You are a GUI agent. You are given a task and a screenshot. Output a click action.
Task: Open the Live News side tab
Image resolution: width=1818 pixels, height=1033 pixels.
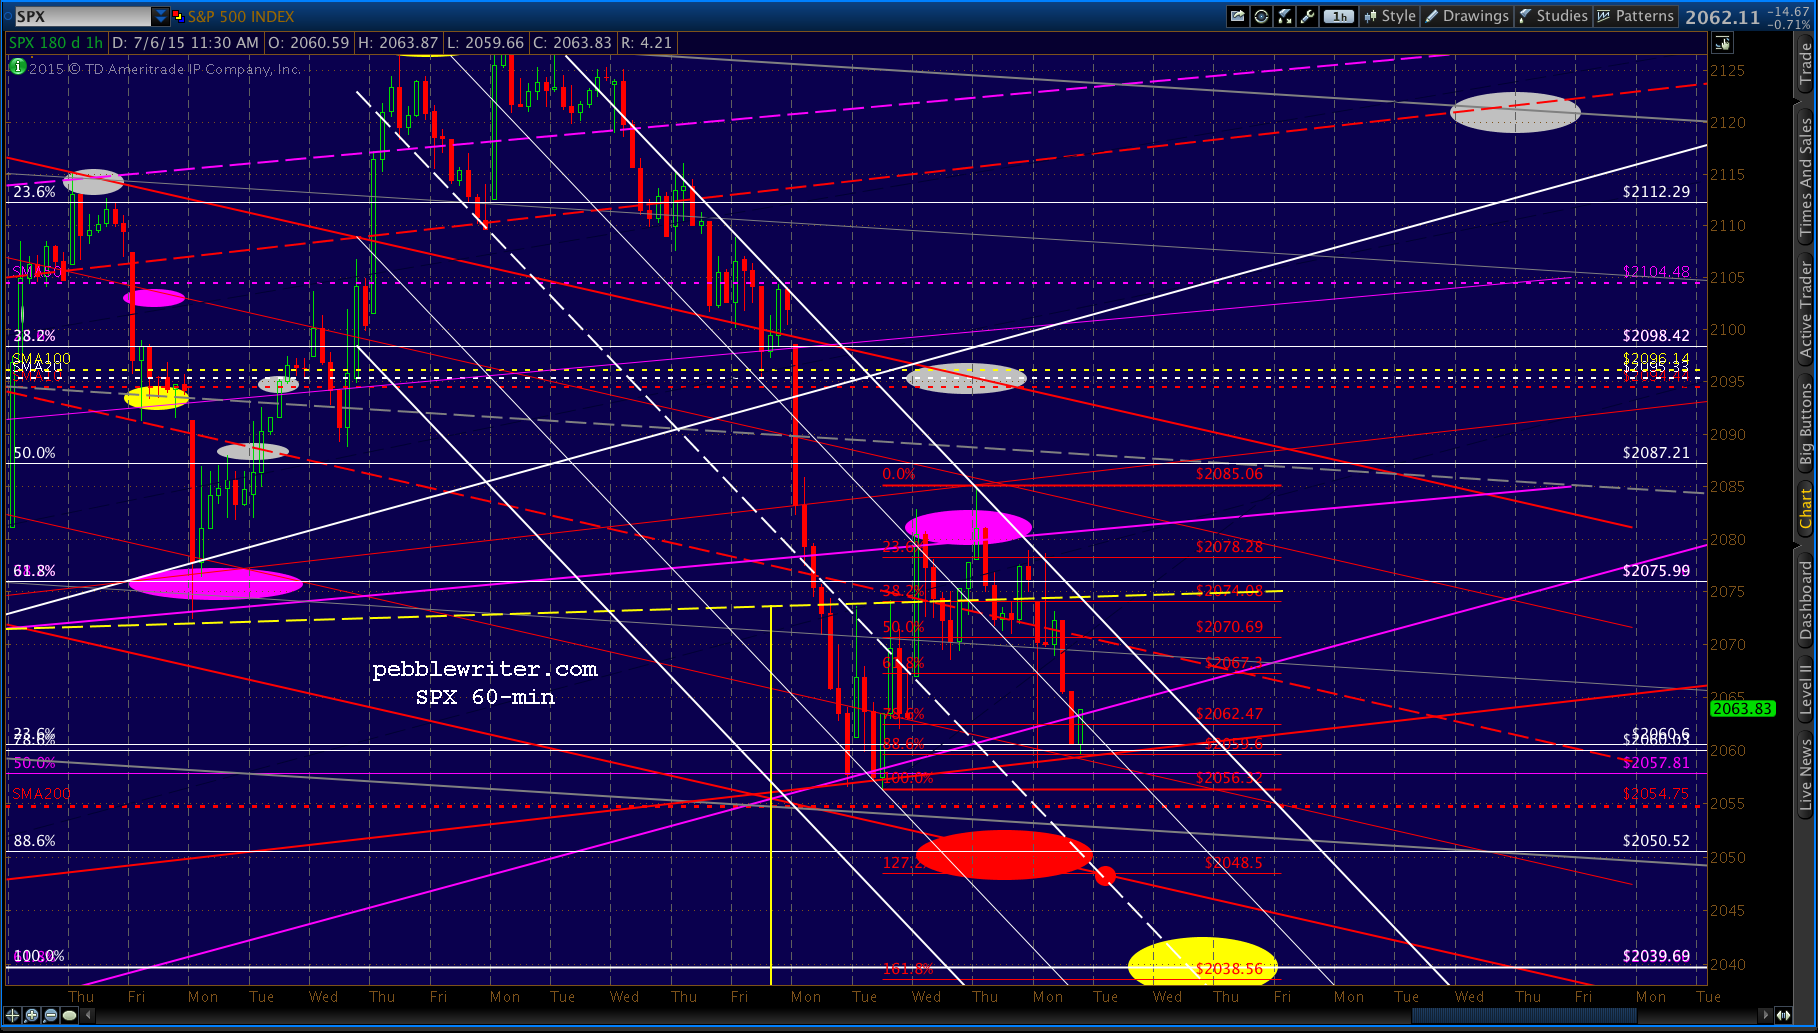pos(1805,773)
